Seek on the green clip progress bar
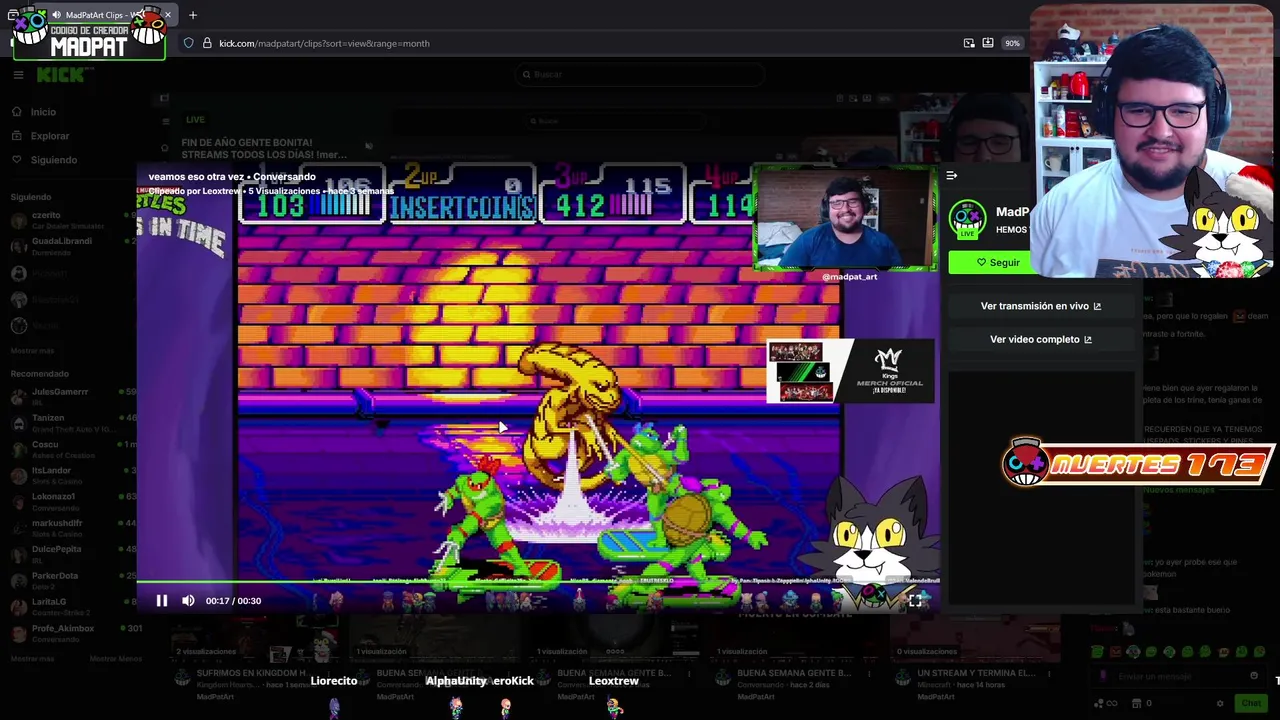The height and width of the screenshot is (720, 1280). [538, 581]
